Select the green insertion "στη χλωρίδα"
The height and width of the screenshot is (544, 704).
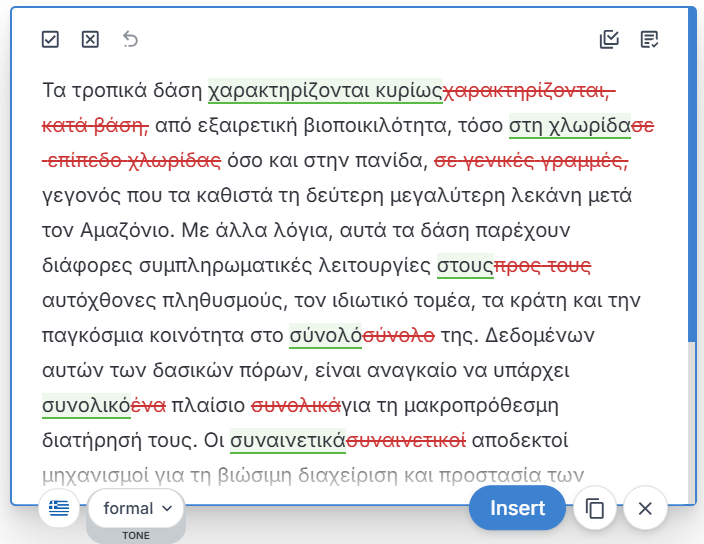click(x=569, y=126)
